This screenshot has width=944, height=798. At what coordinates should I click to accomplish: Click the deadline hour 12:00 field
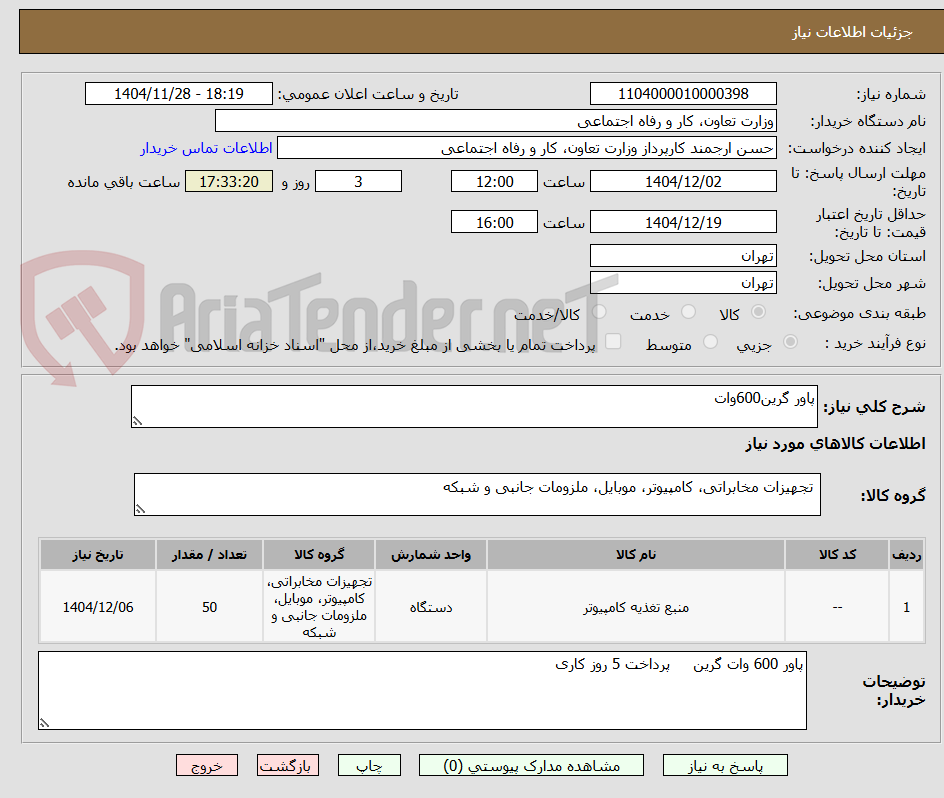[x=494, y=181]
